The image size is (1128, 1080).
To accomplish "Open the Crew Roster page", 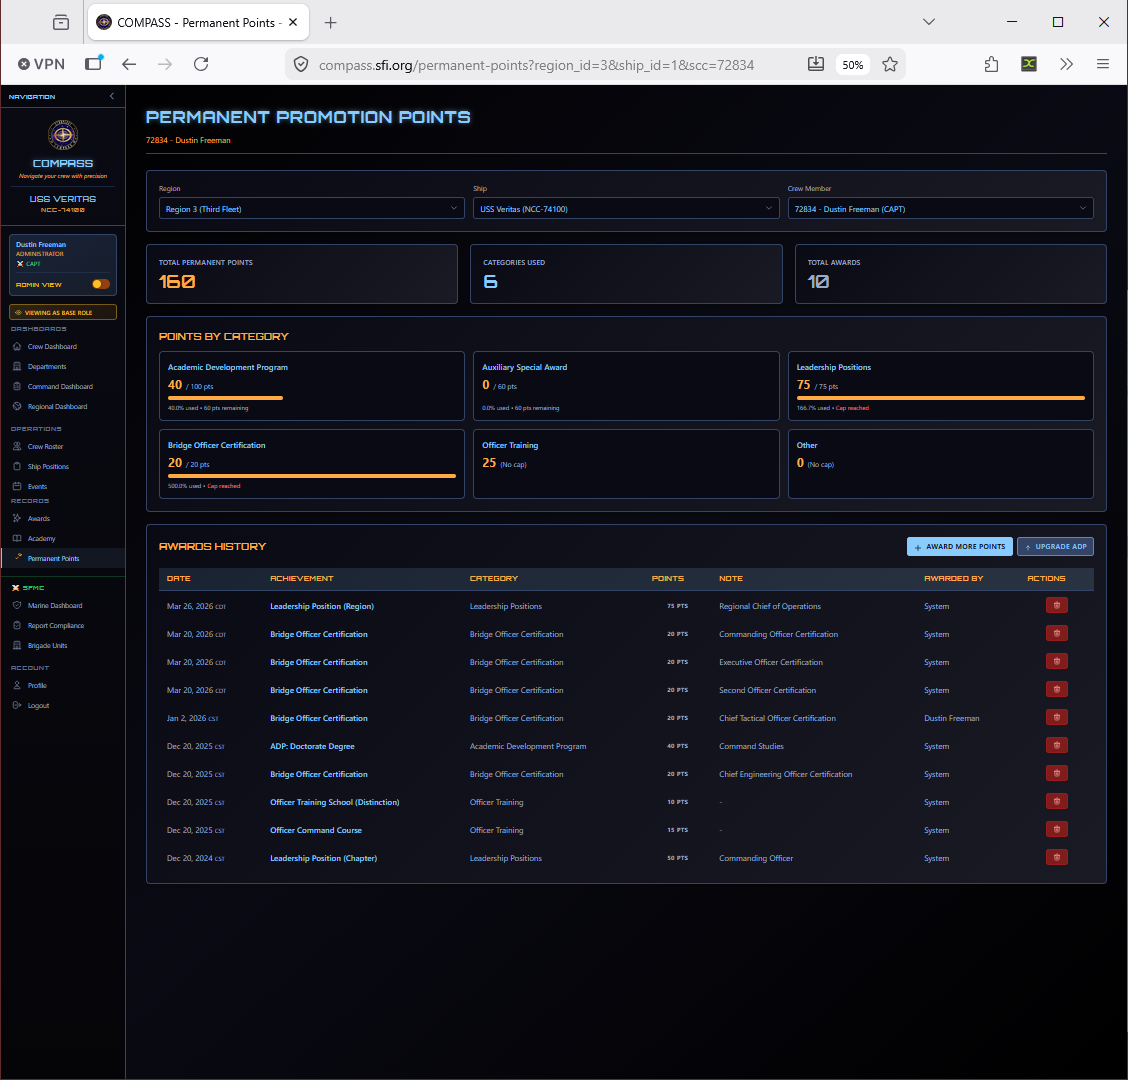I will (45, 447).
